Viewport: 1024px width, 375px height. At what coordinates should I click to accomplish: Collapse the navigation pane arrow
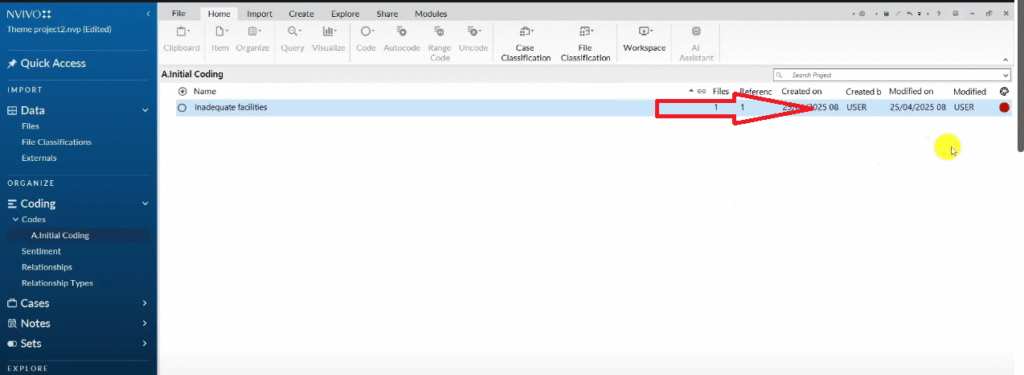(148, 14)
